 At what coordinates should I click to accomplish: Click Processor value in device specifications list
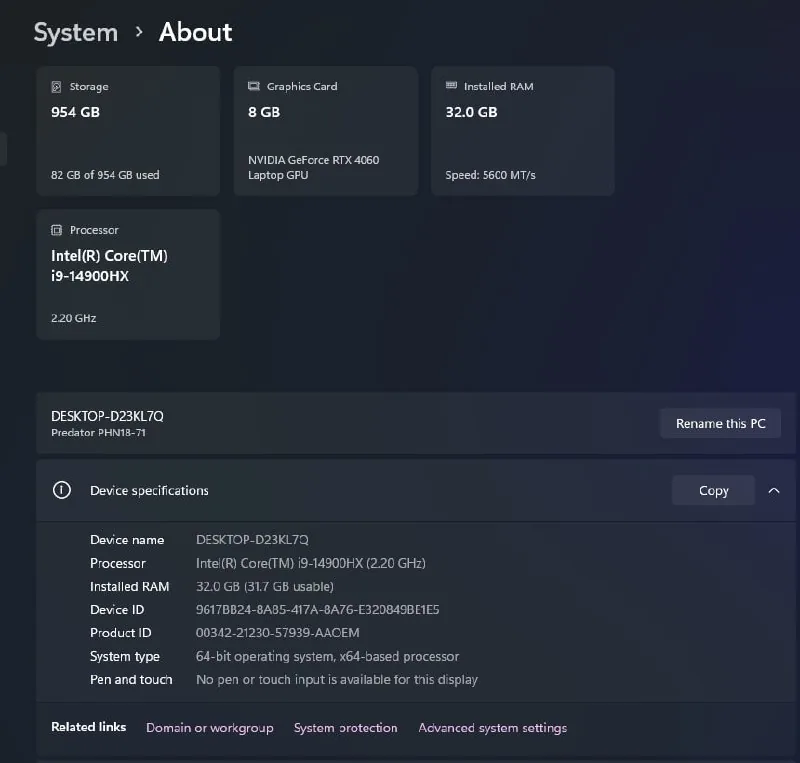click(x=311, y=563)
